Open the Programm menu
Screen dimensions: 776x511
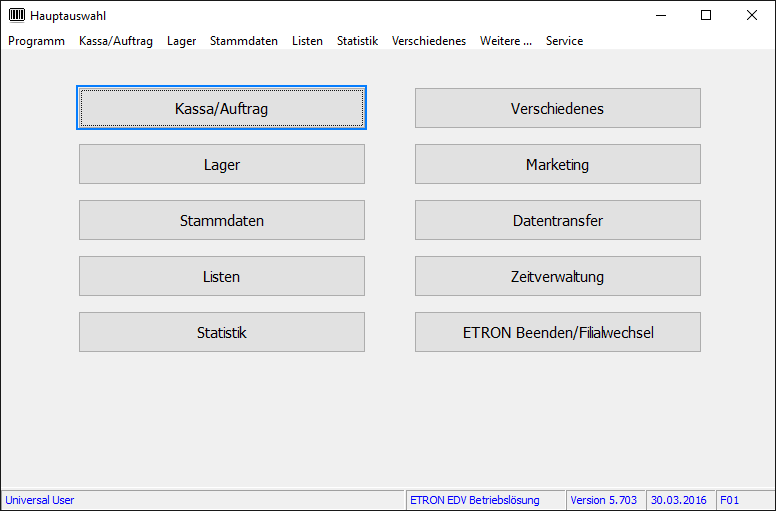coord(36,41)
